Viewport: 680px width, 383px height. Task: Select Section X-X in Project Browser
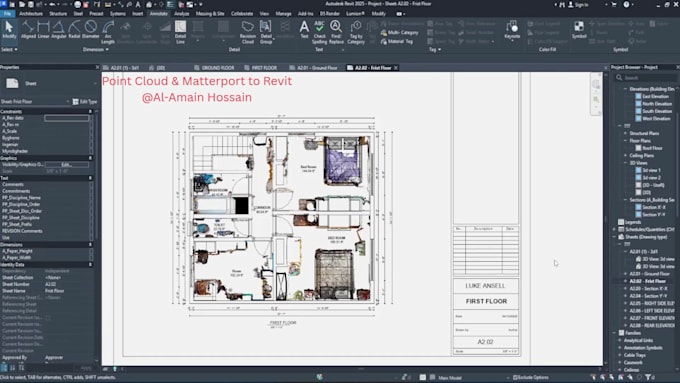pyautogui.click(x=654, y=207)
